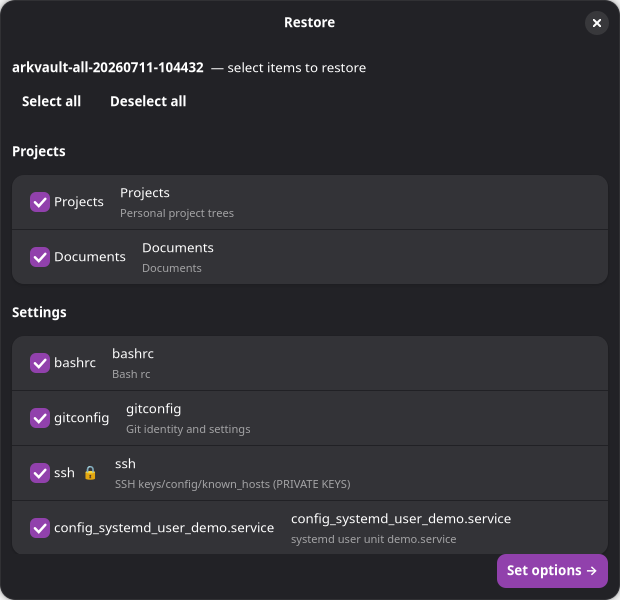Click the 'Personal project trees' description
The height and width of the screenshot is (600, 620).
pyautogui.click(x=177, y=213)
